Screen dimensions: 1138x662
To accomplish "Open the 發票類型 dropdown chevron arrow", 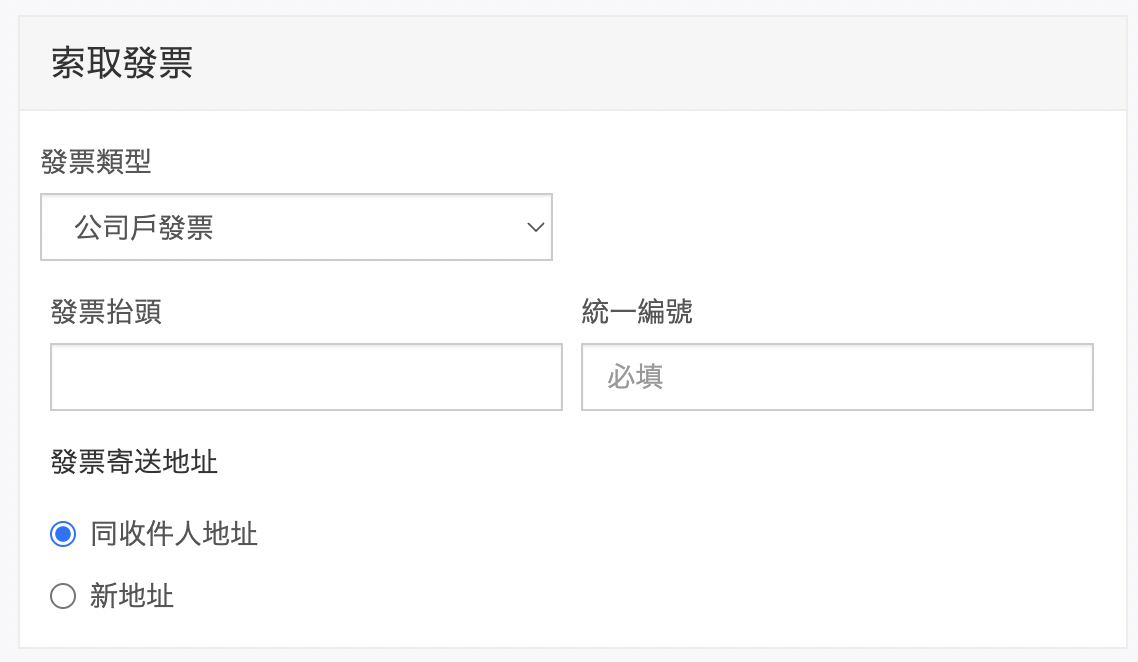I will [x=536, y=228].
